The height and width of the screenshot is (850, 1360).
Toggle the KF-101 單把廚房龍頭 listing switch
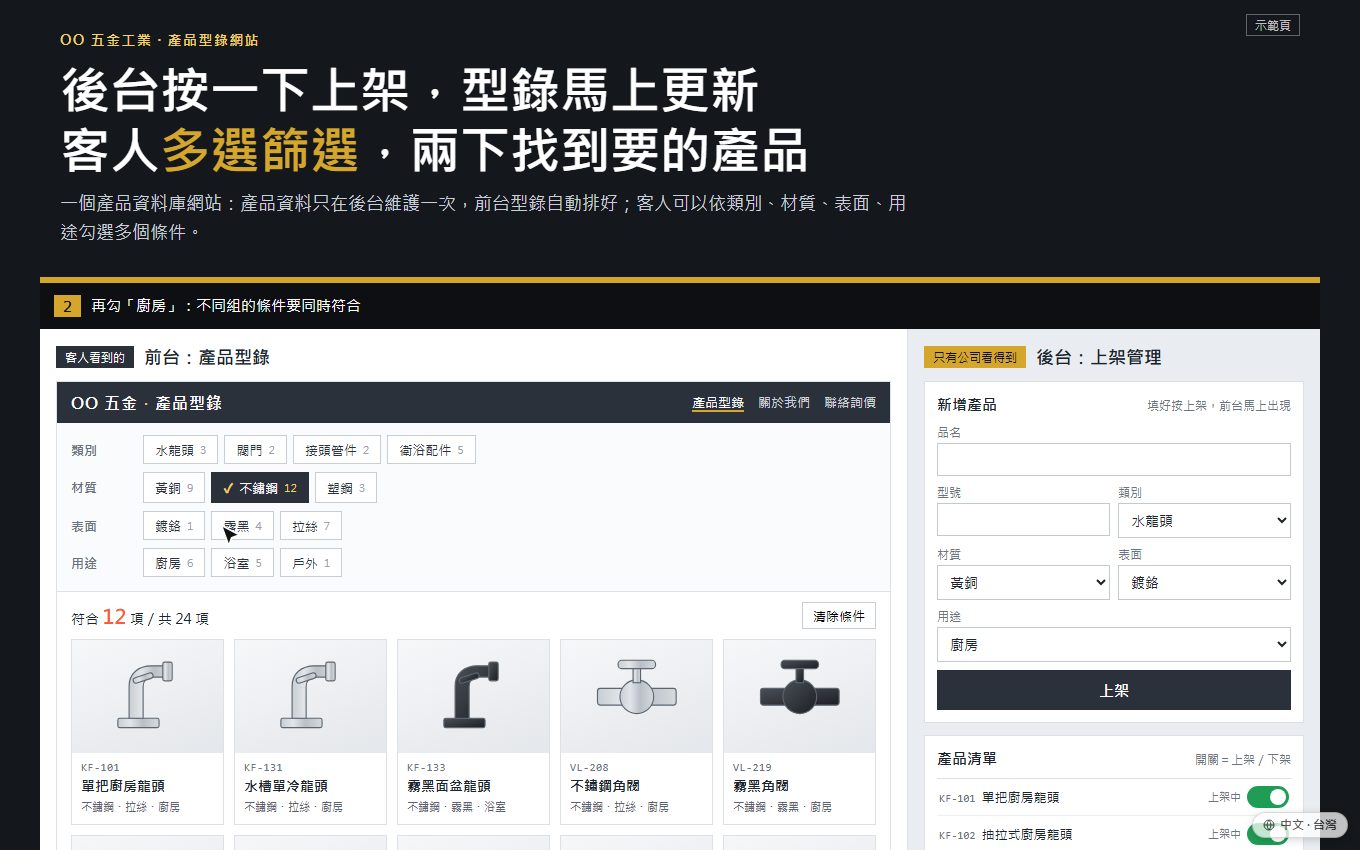click(x=1267, y=797)
